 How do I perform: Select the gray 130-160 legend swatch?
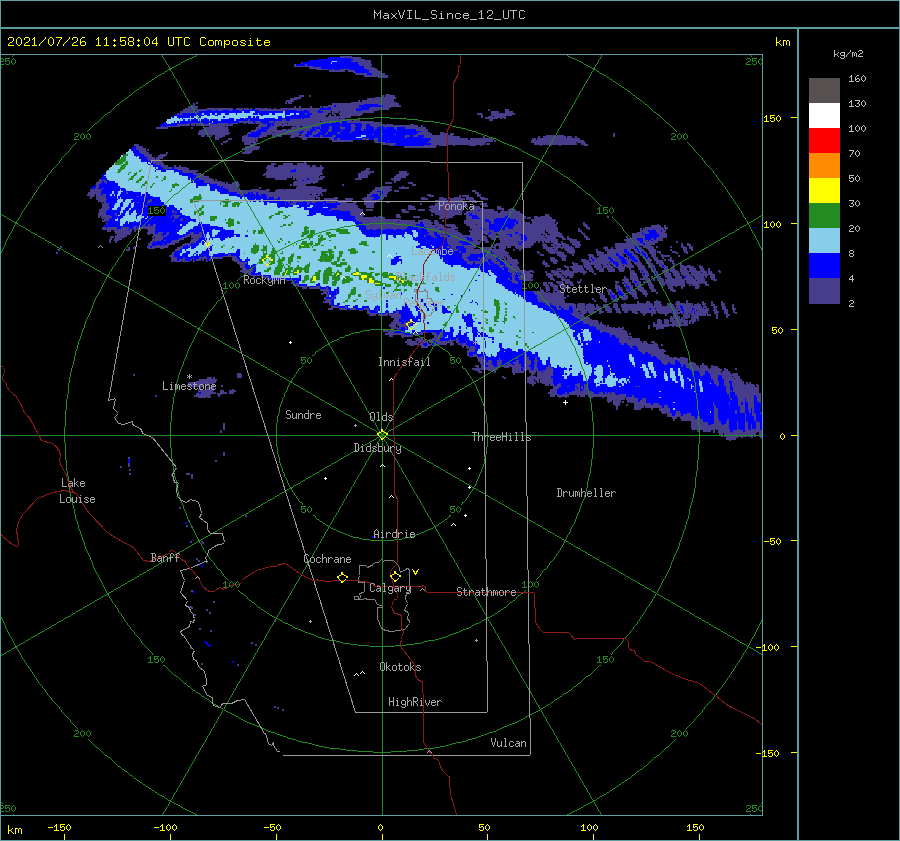pyautogui.click(x=824, y=90)
